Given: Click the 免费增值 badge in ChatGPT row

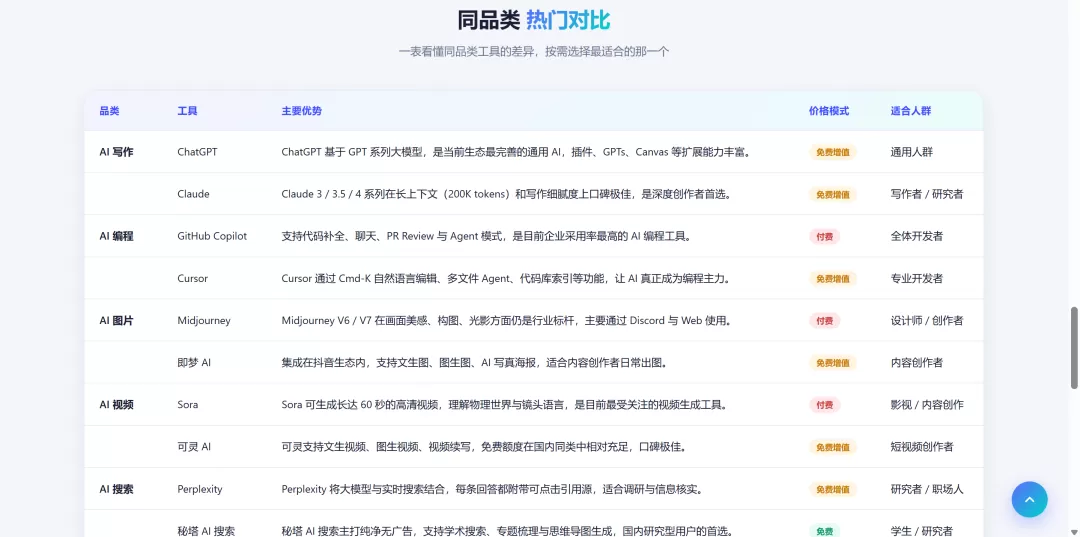Looking at the screenshot, I should click(833, 152).
